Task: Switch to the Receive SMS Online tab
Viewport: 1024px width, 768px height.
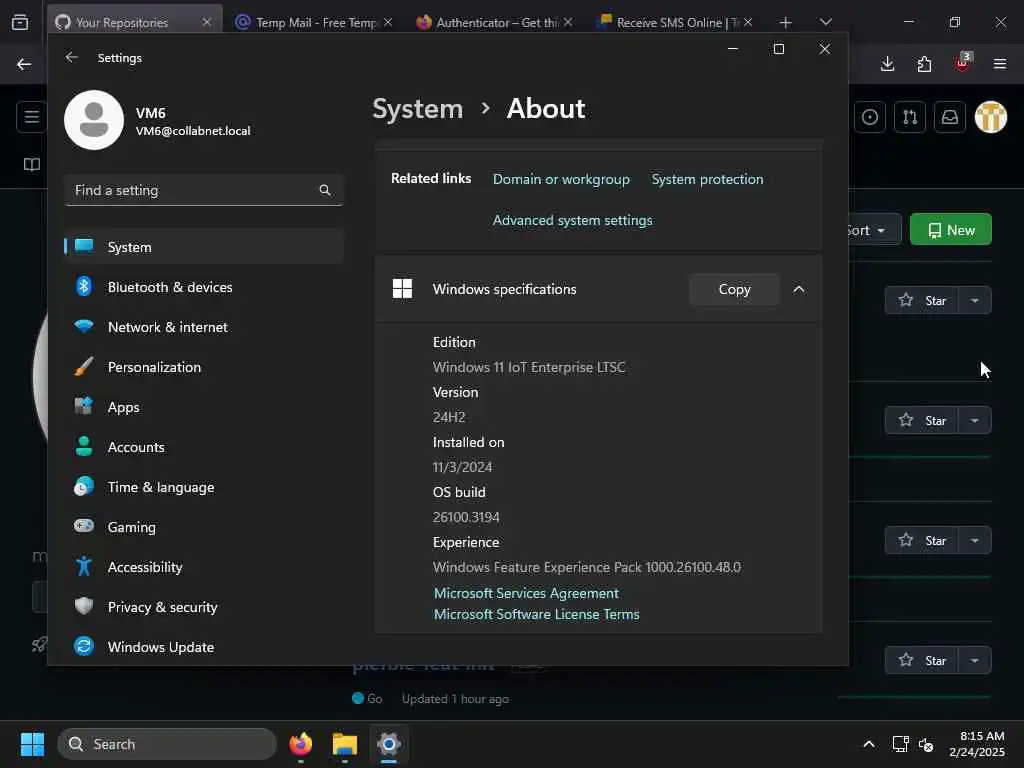Action: 676,22
